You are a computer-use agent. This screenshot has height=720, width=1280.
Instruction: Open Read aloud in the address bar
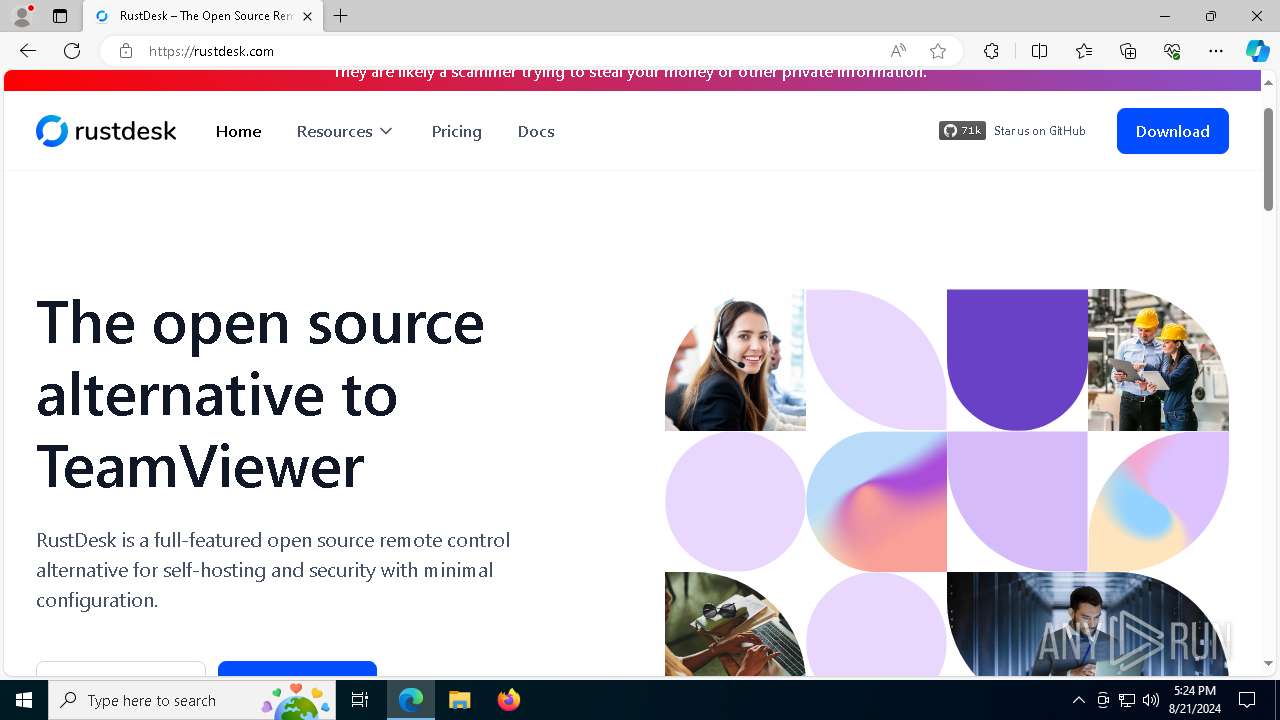(898, 51)
